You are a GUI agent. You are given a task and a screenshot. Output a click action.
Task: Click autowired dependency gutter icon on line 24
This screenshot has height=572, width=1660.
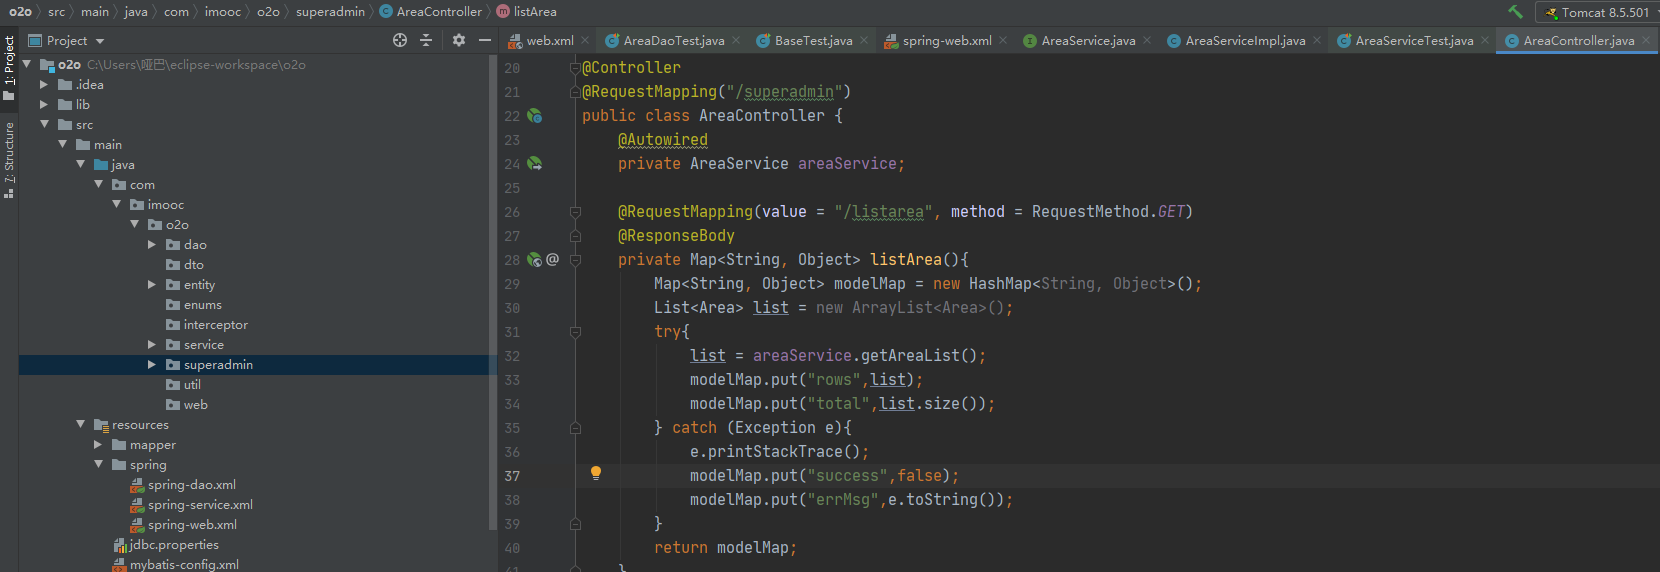[x=535, y=164]
